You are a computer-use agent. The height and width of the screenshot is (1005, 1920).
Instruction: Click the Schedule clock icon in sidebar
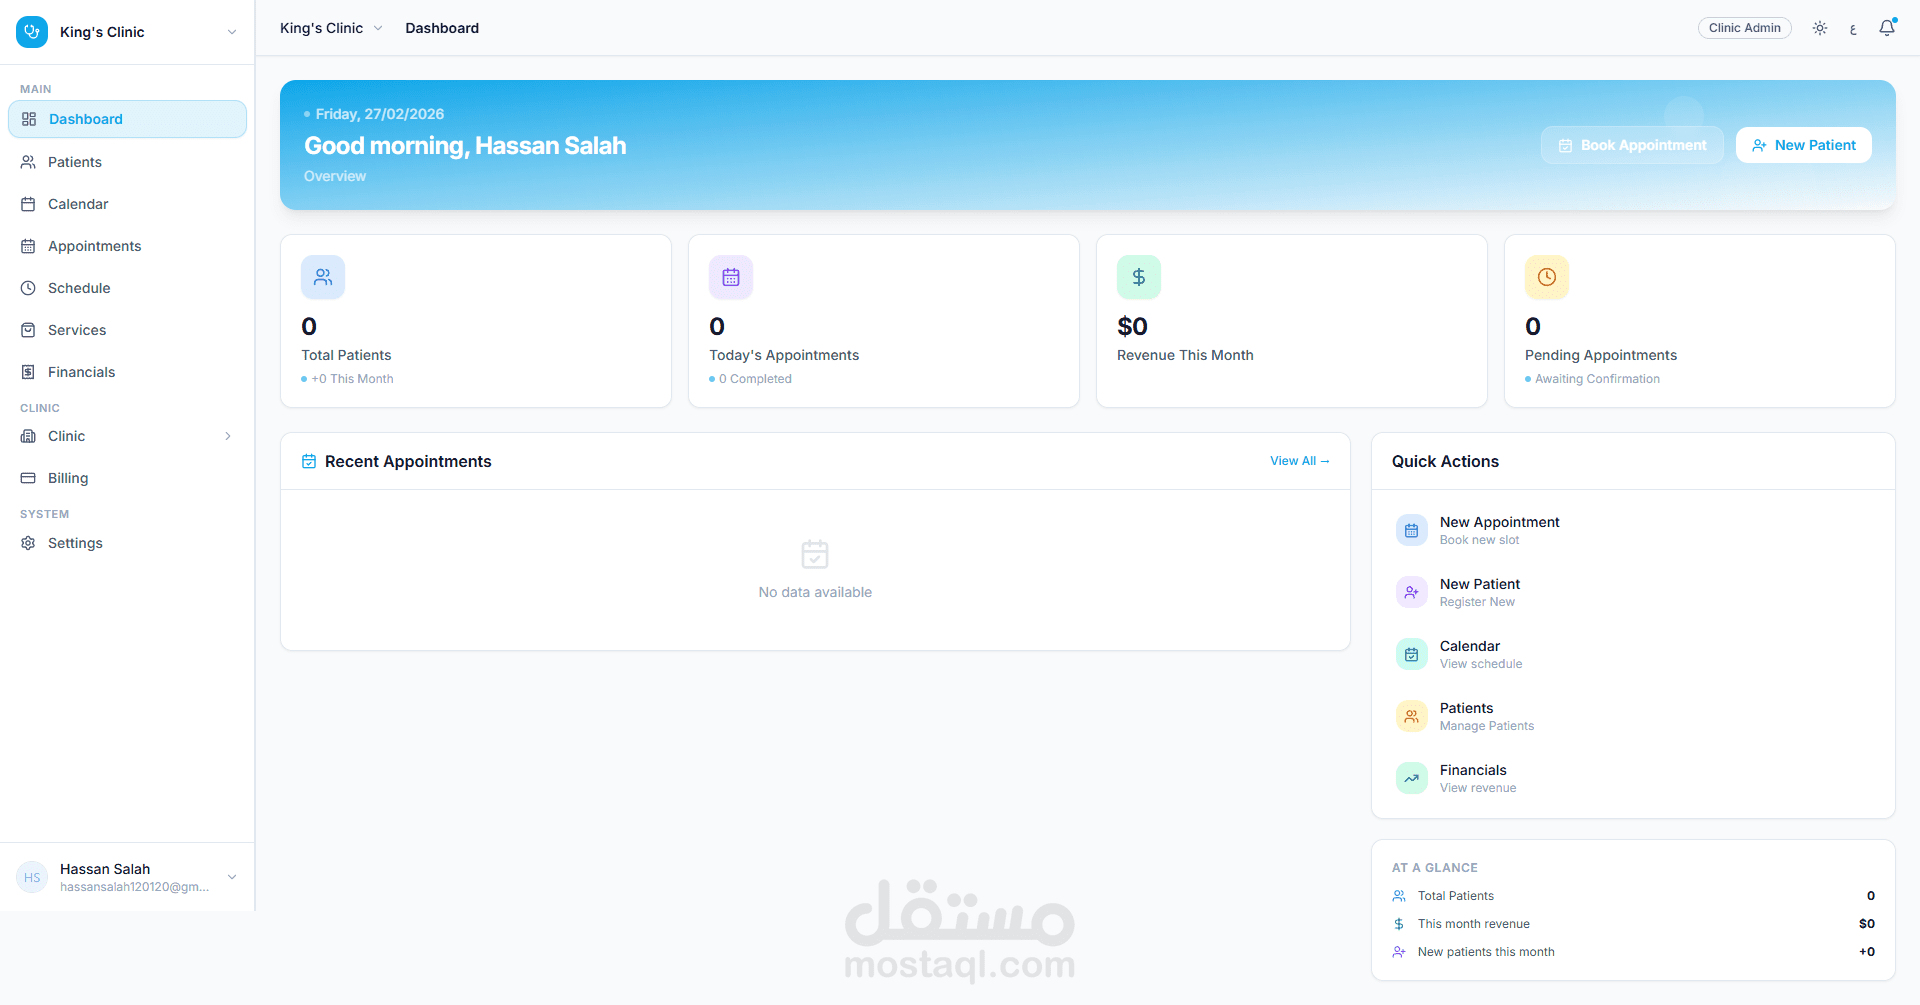pyautogui.click(x=28, y=288)
